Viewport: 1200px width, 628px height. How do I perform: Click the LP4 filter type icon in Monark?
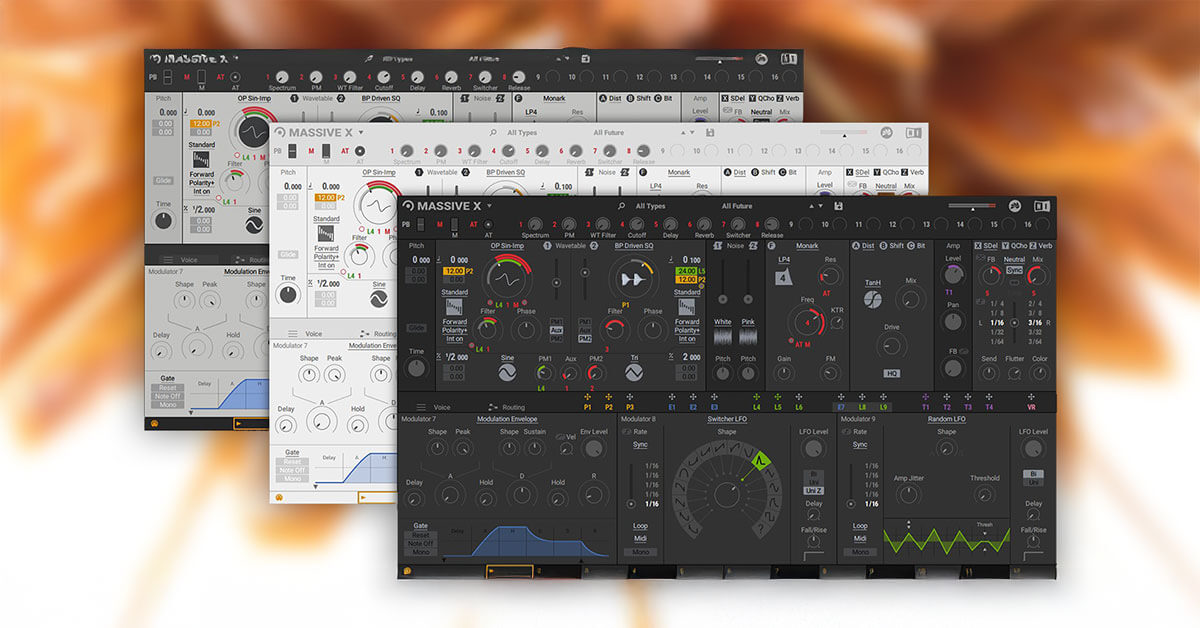(784, 277)
